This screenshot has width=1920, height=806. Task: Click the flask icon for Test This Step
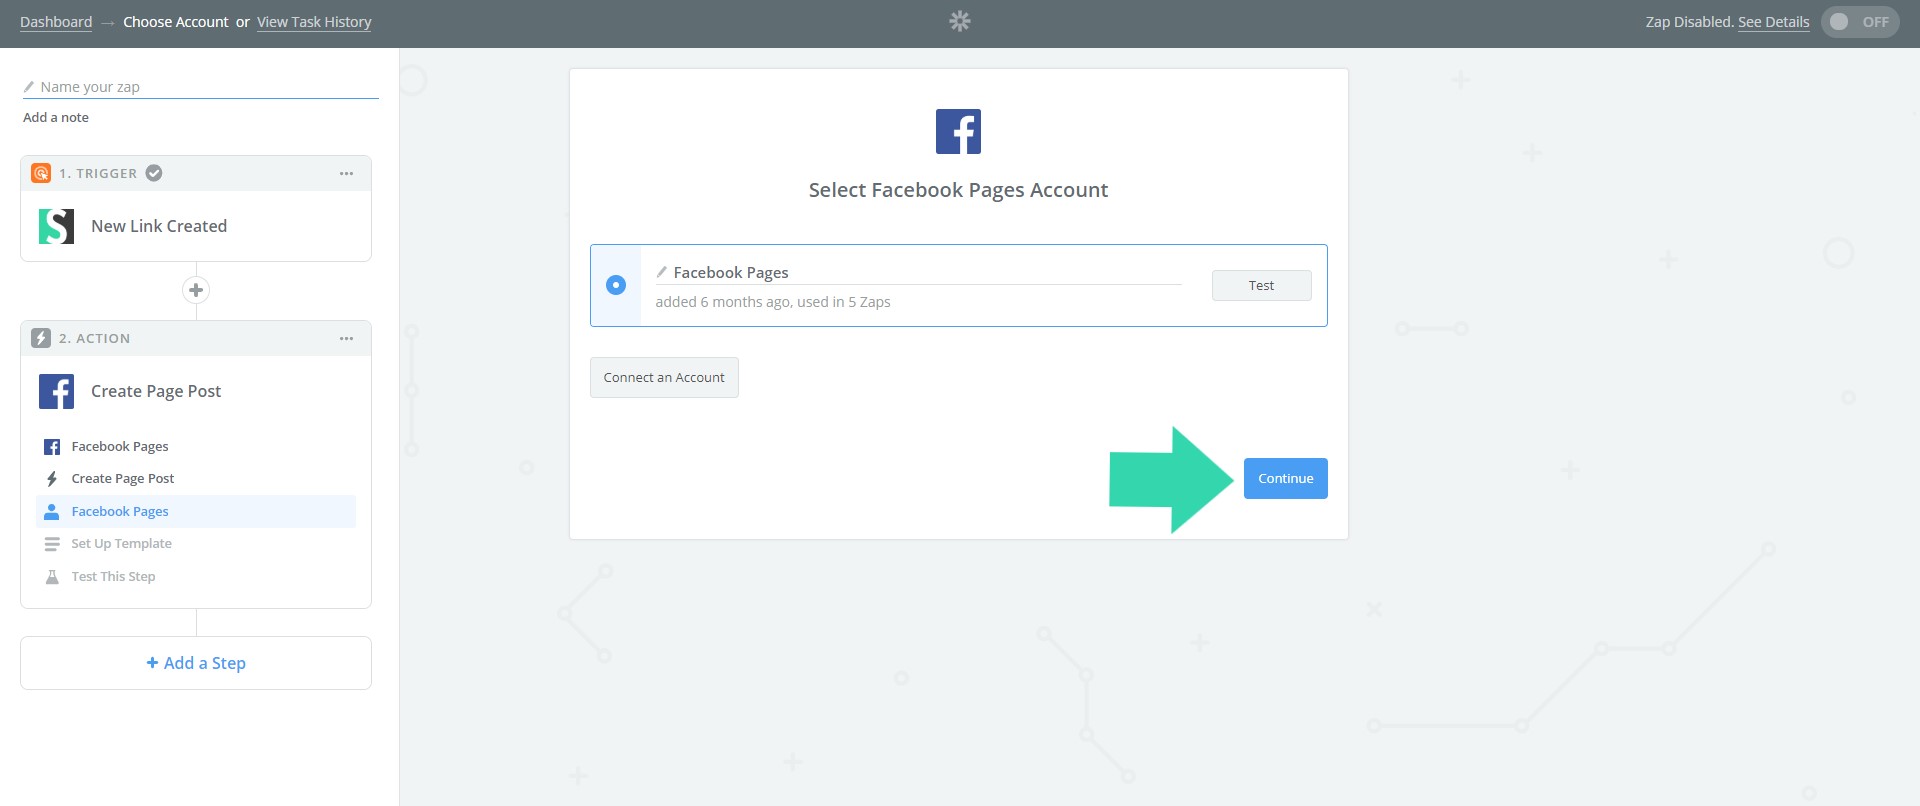tap(52, 577)
